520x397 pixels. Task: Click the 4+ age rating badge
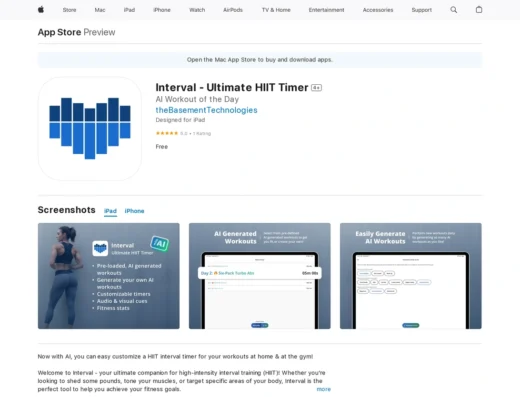point(316,88)
